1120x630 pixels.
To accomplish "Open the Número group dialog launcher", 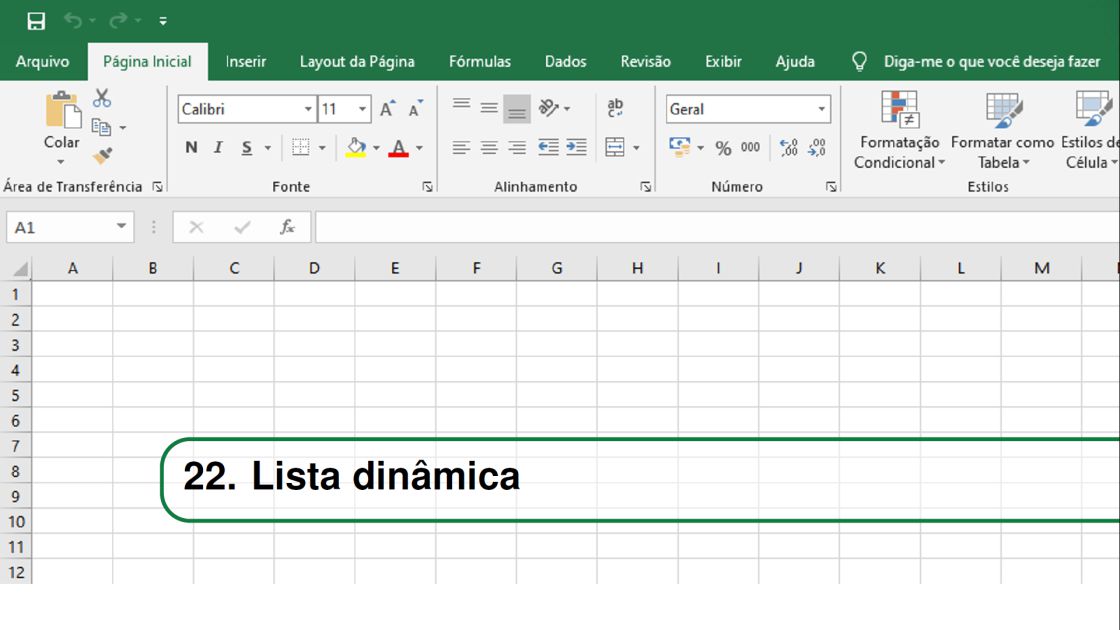I will [831, 186].
